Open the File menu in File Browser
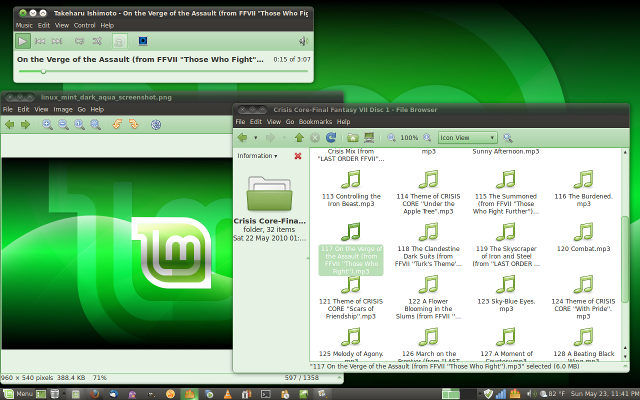This screenshot has width=640, height=400. (x=240, y=122)
